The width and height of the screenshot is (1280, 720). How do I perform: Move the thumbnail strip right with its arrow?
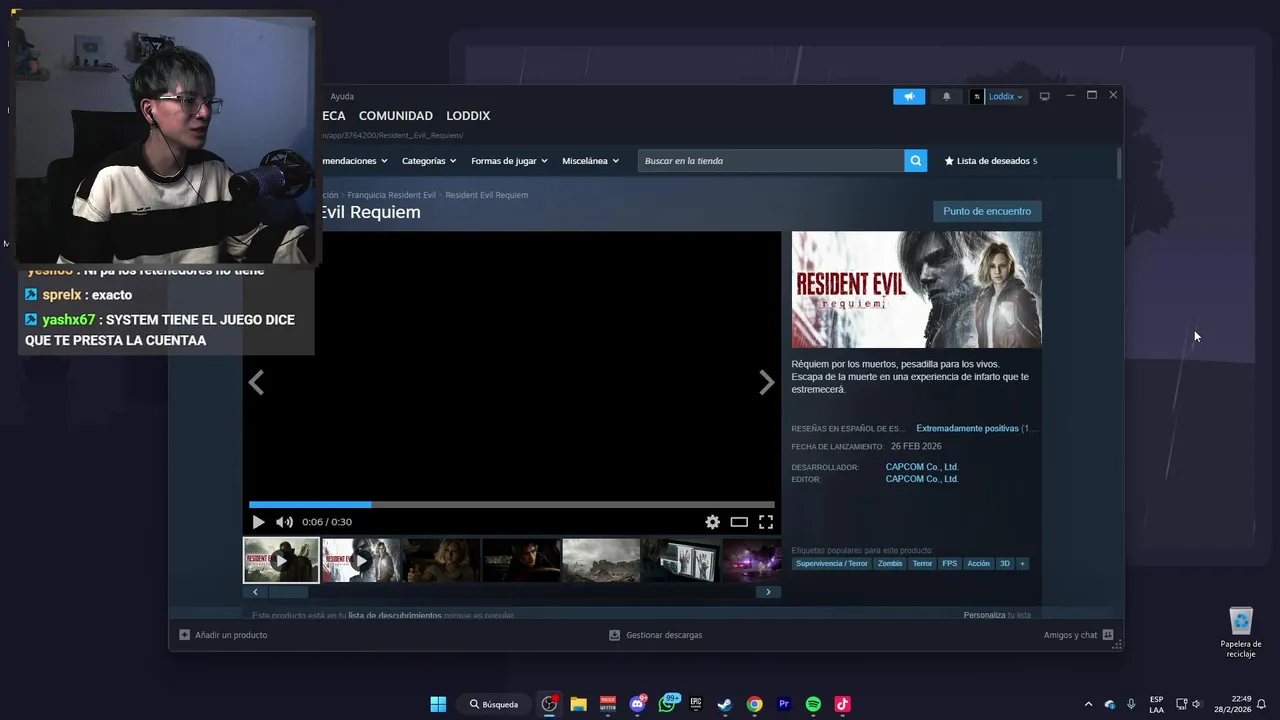coord(768,592)
